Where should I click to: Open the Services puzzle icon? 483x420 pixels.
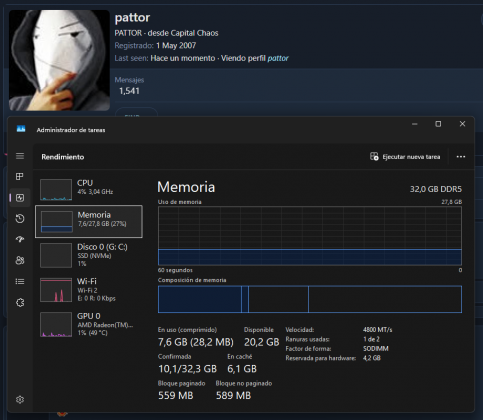coord(20,303)
